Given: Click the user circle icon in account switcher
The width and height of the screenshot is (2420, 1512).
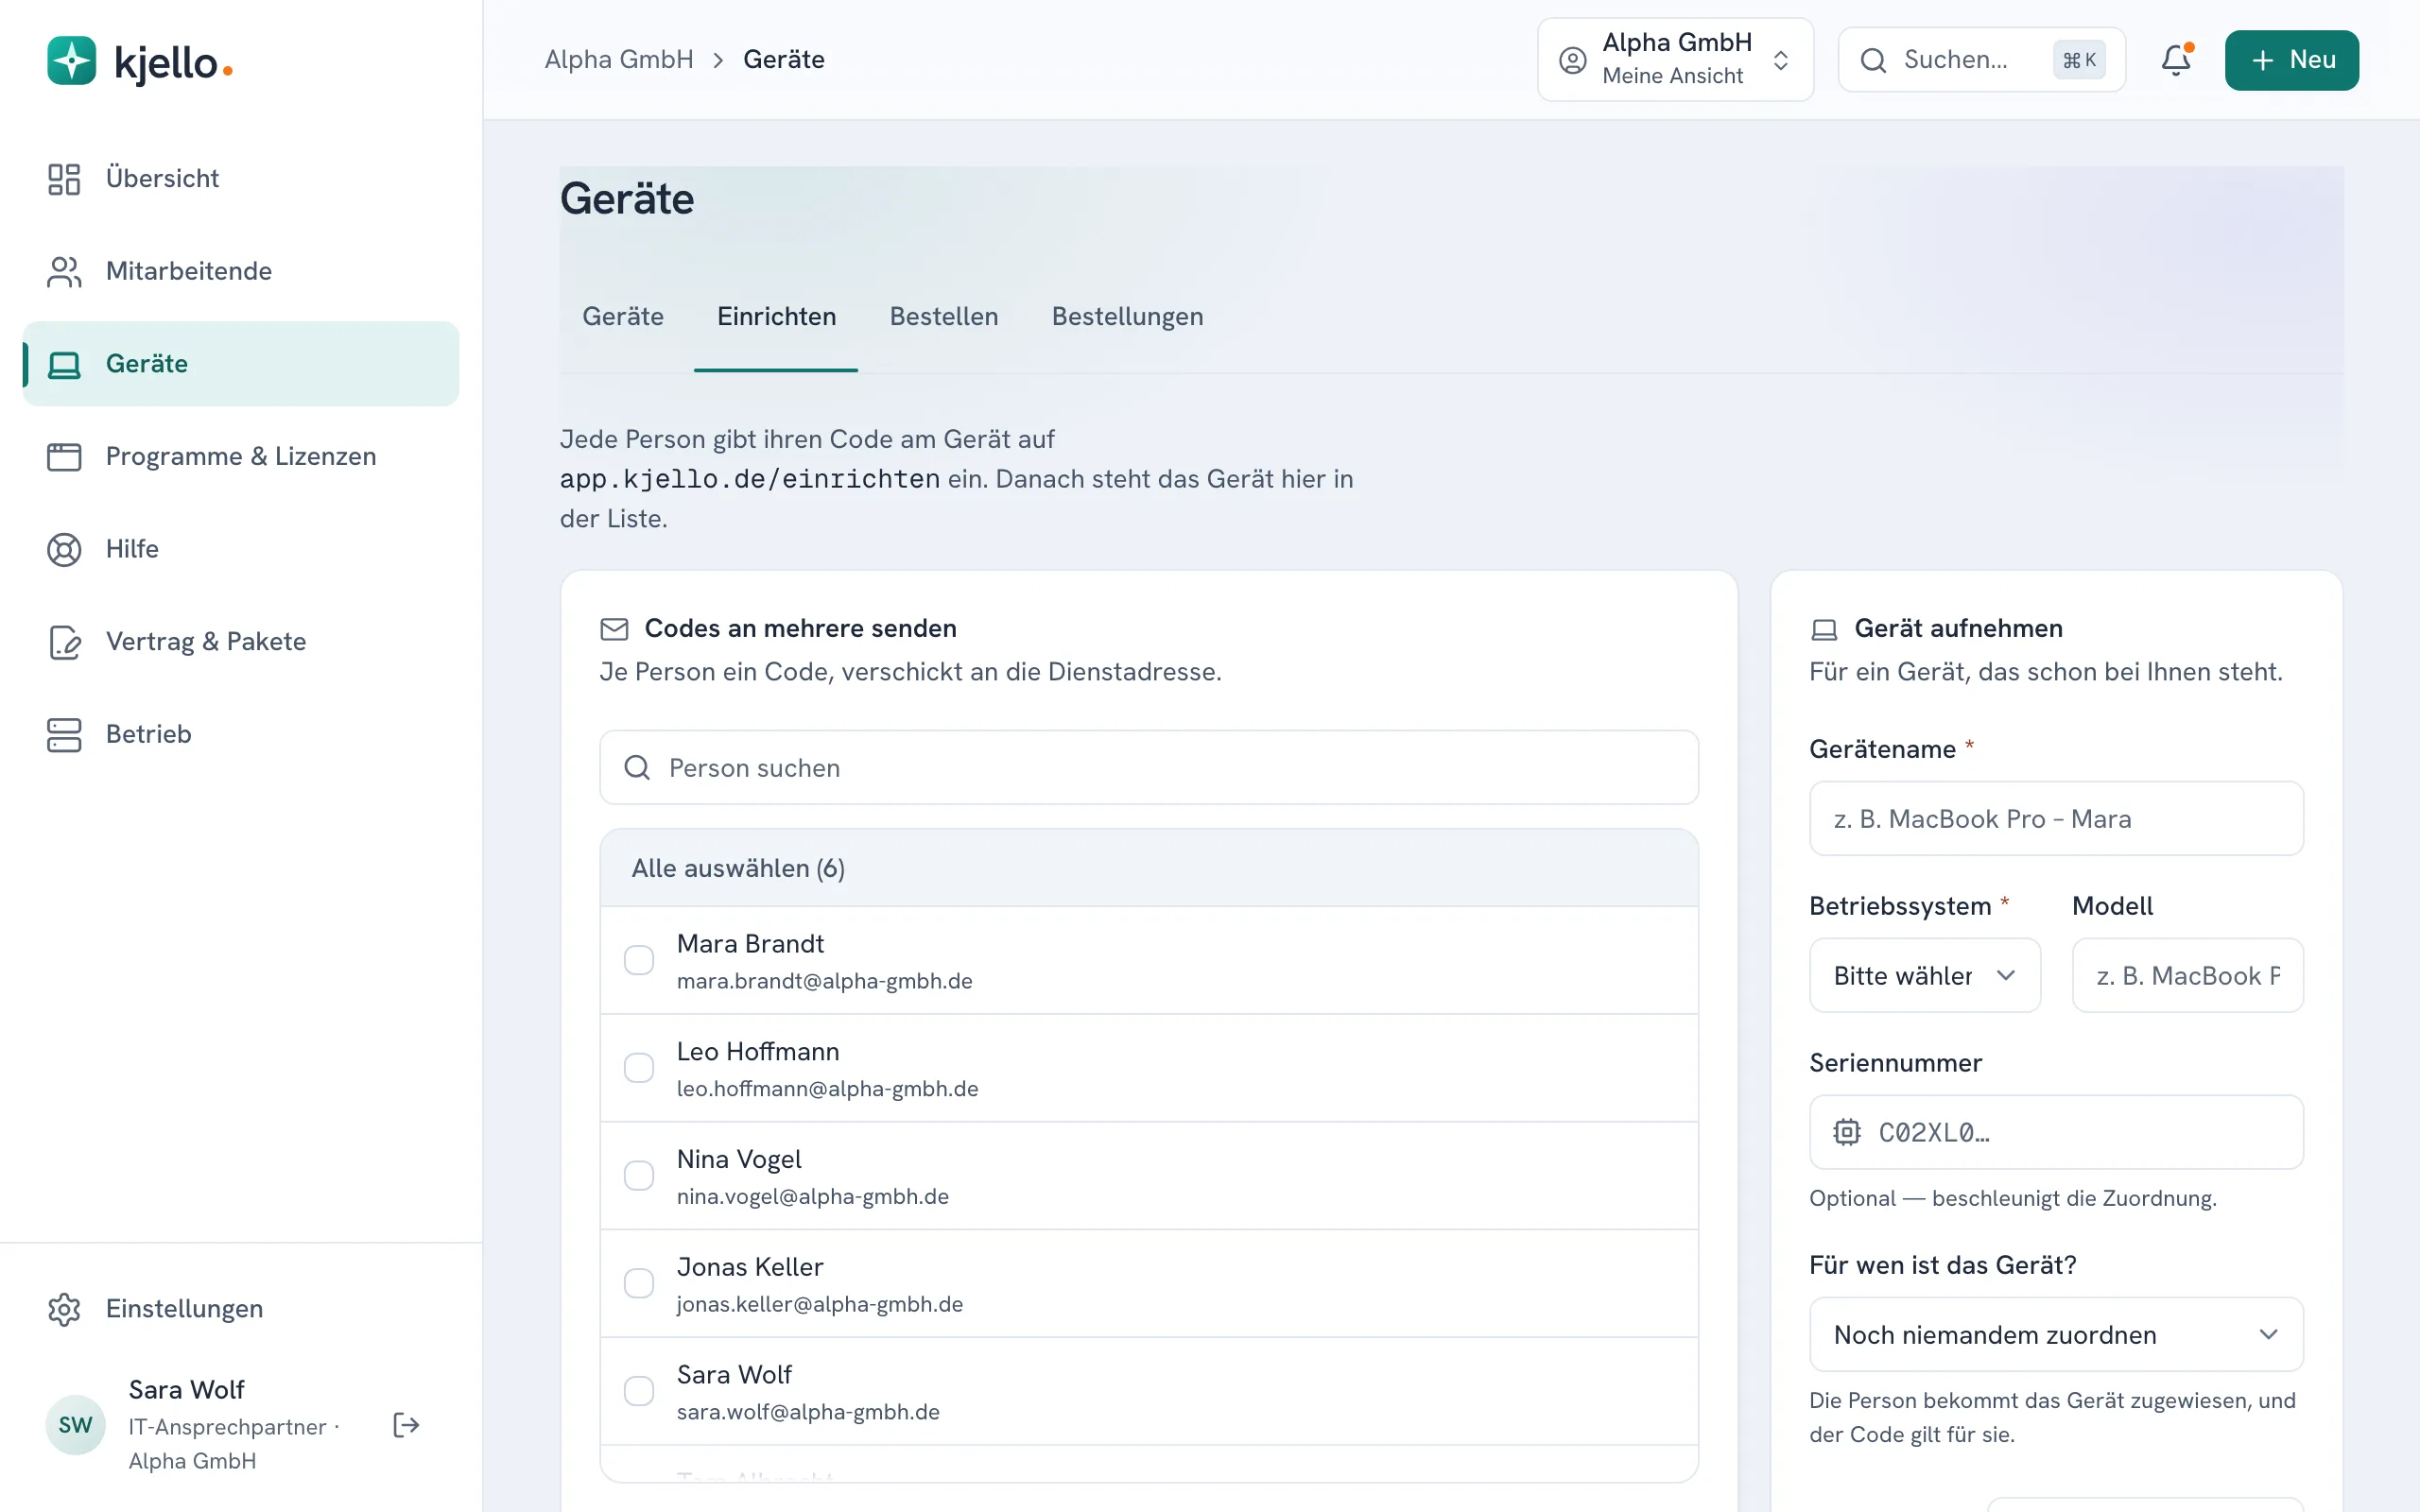Looking at the screenshot, I should coord(1572,60).
